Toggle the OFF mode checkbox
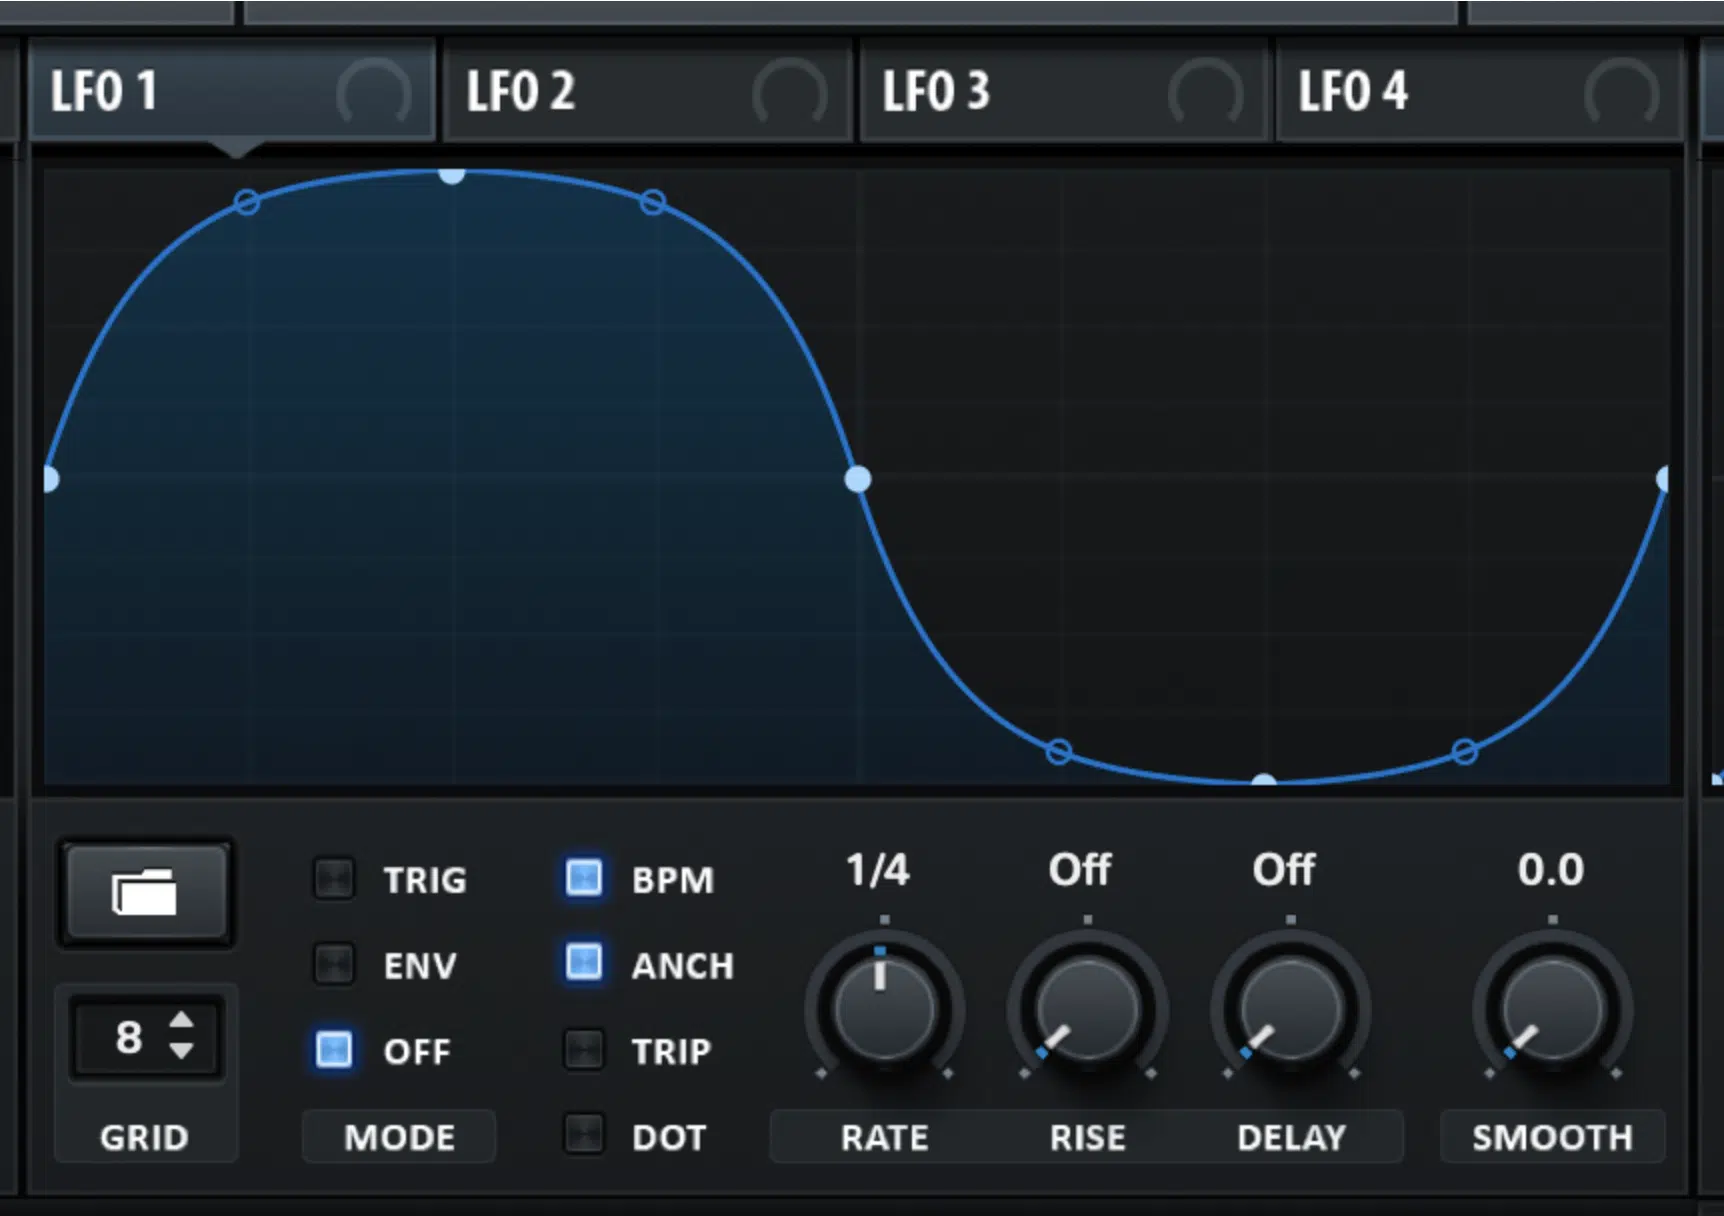1724x1216 pixels. click(334, 1050)
